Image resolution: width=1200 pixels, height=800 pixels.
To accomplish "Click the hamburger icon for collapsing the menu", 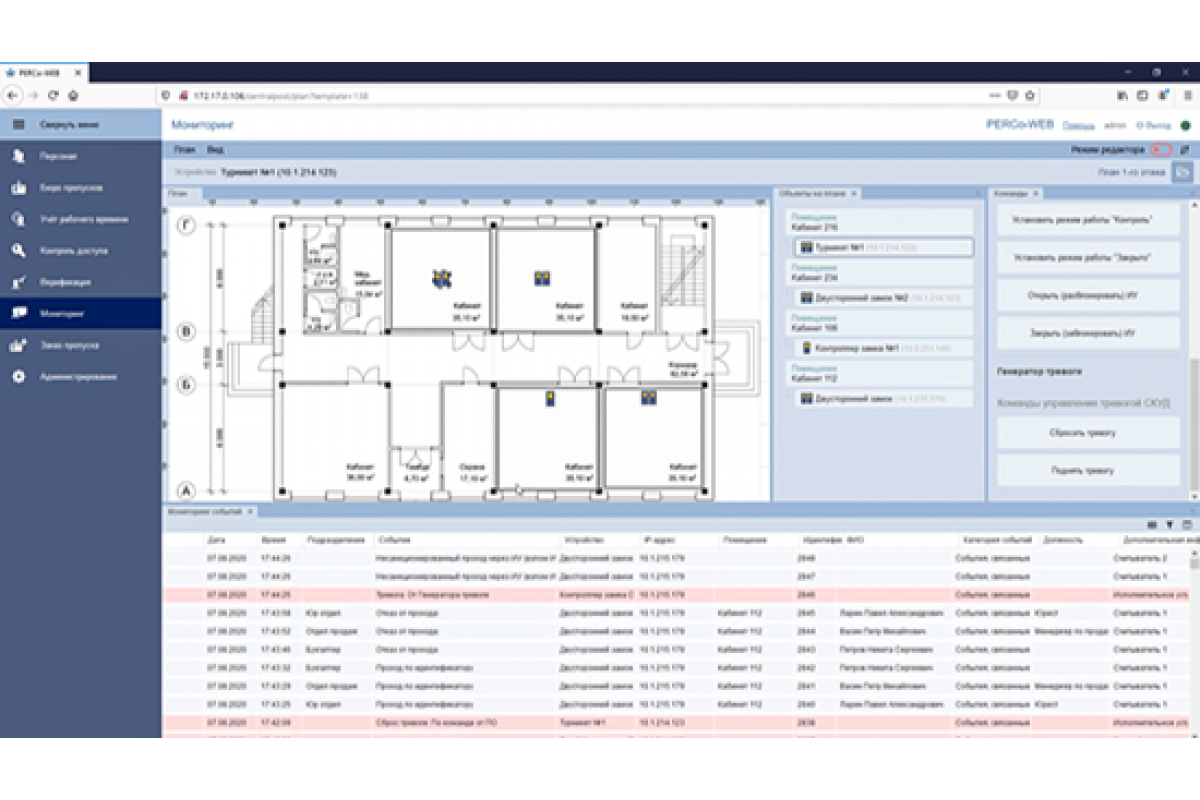I will [x=18, y=125].
